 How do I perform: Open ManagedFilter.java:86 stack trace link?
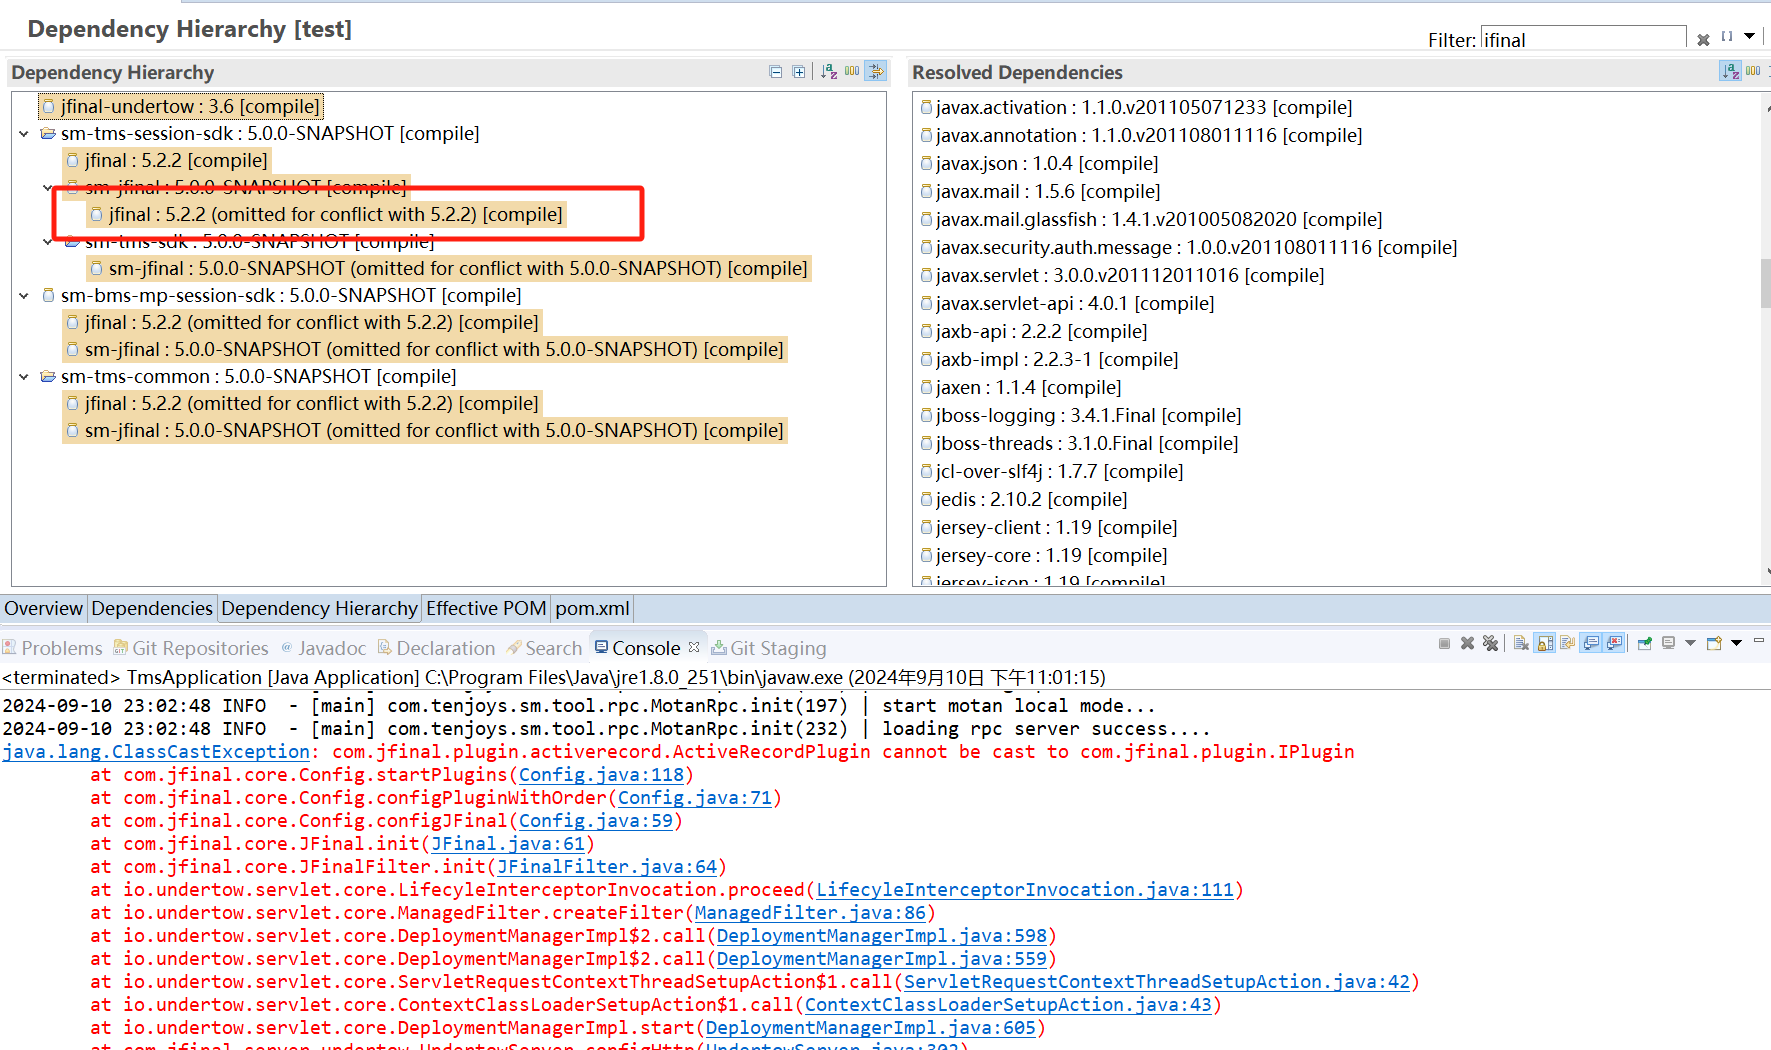(810, 913)
